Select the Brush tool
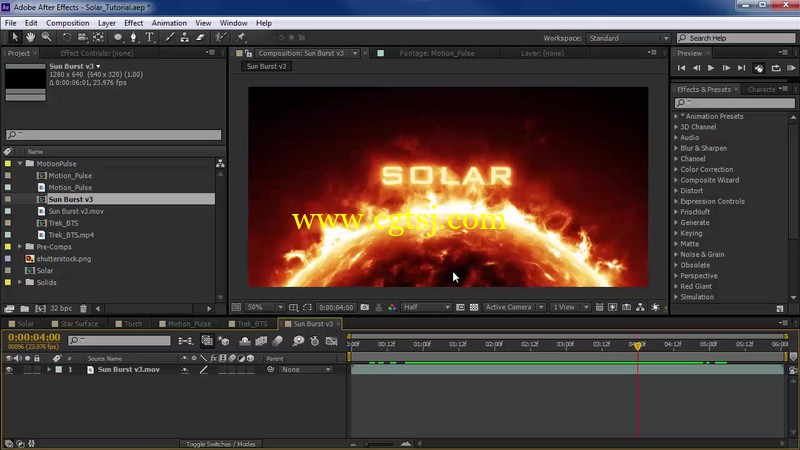The width and height of the screenshot is (800, 450). [x=169, y=37]
